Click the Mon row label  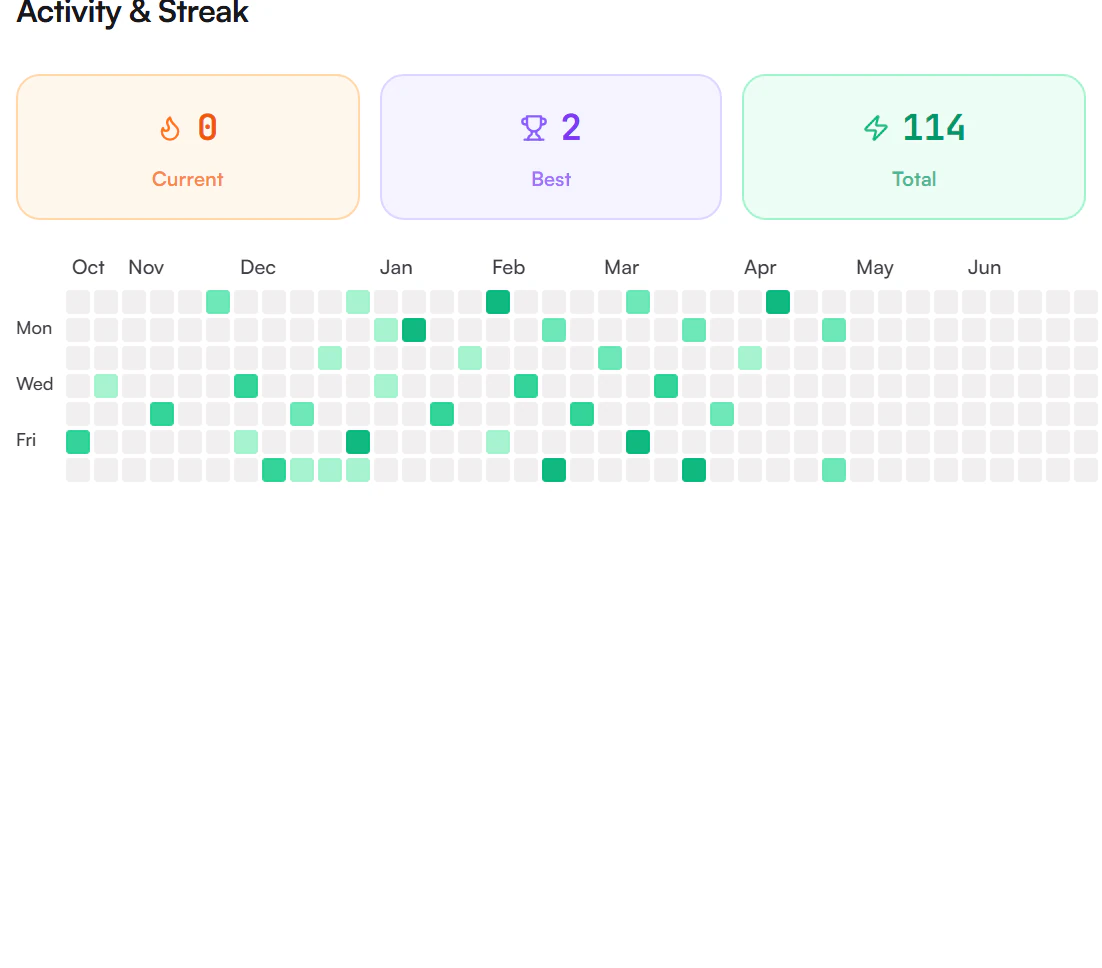(x=34, y=328)
